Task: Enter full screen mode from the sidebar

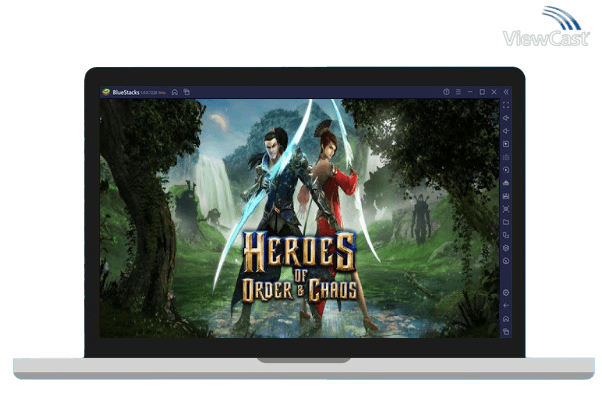Action: click(x=506, y=105)
